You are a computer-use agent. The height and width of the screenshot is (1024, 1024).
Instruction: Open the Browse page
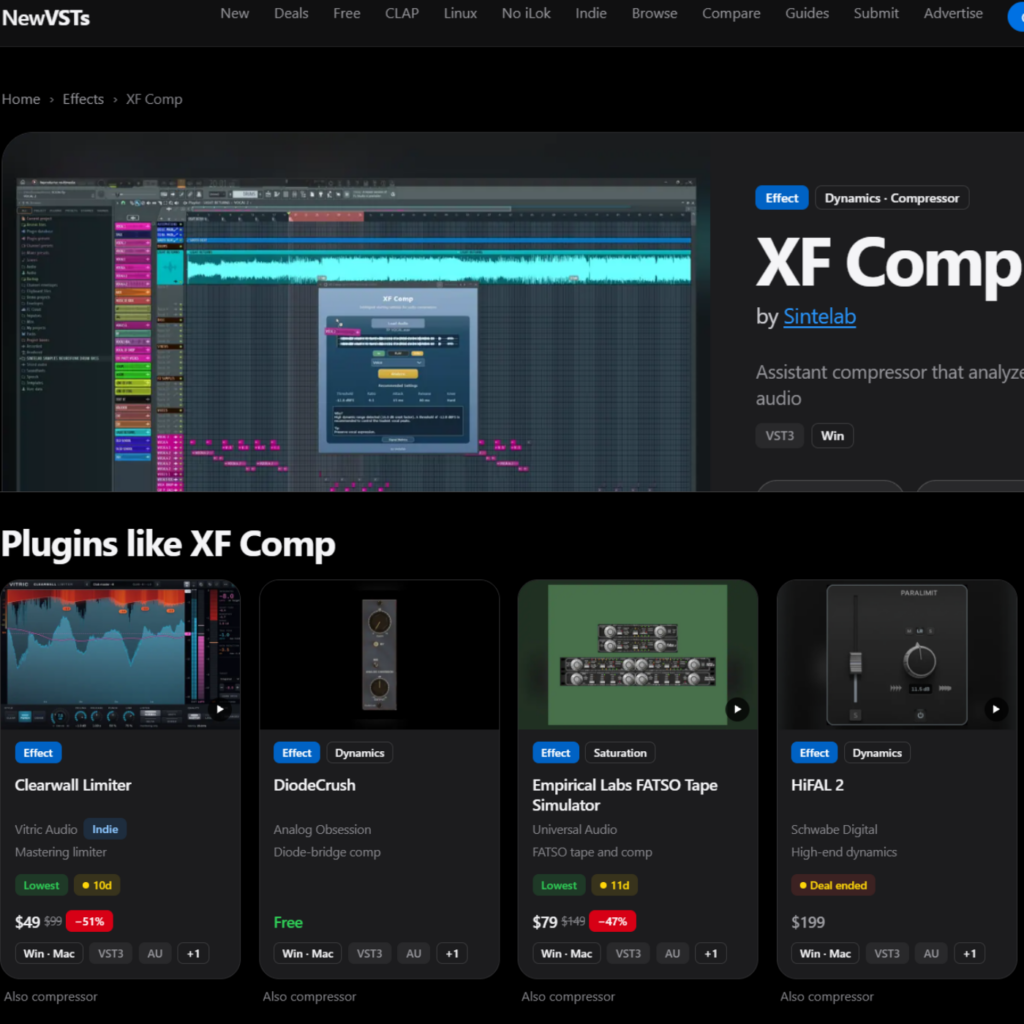point(654,13)
